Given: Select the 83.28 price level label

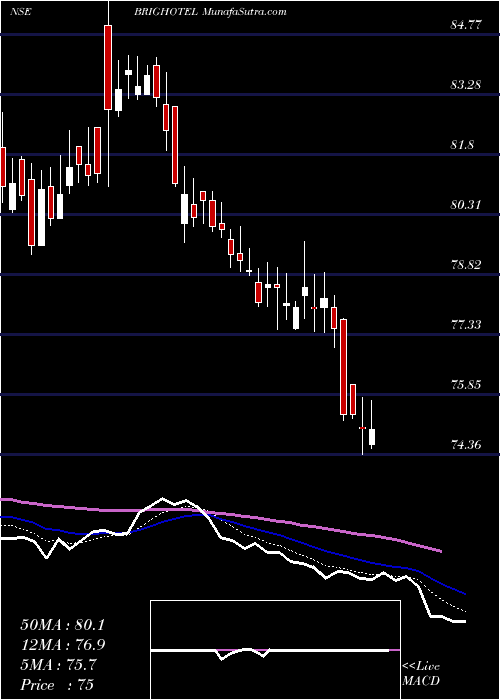Looking at the screenshot, I should click(x=466, y=85).
